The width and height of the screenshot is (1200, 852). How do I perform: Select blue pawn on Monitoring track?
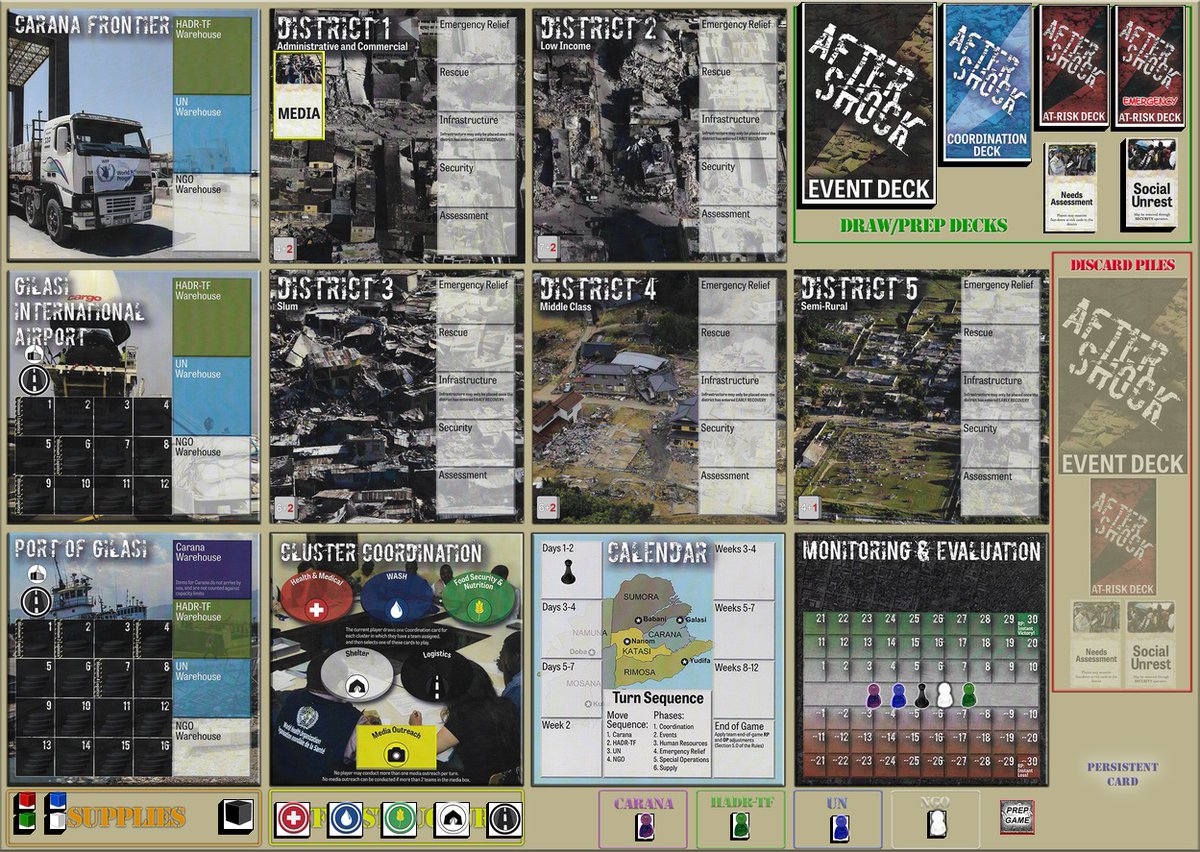(x=897, y=695)
